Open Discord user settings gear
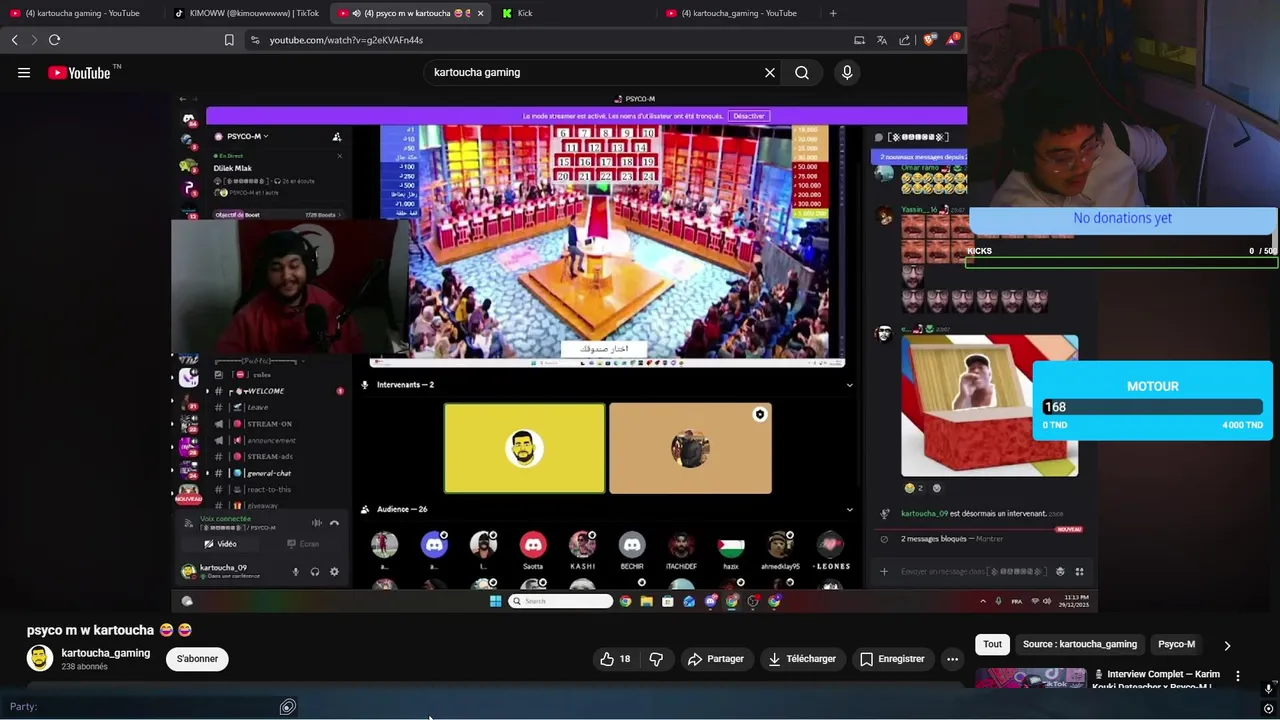 coord(334,572)
